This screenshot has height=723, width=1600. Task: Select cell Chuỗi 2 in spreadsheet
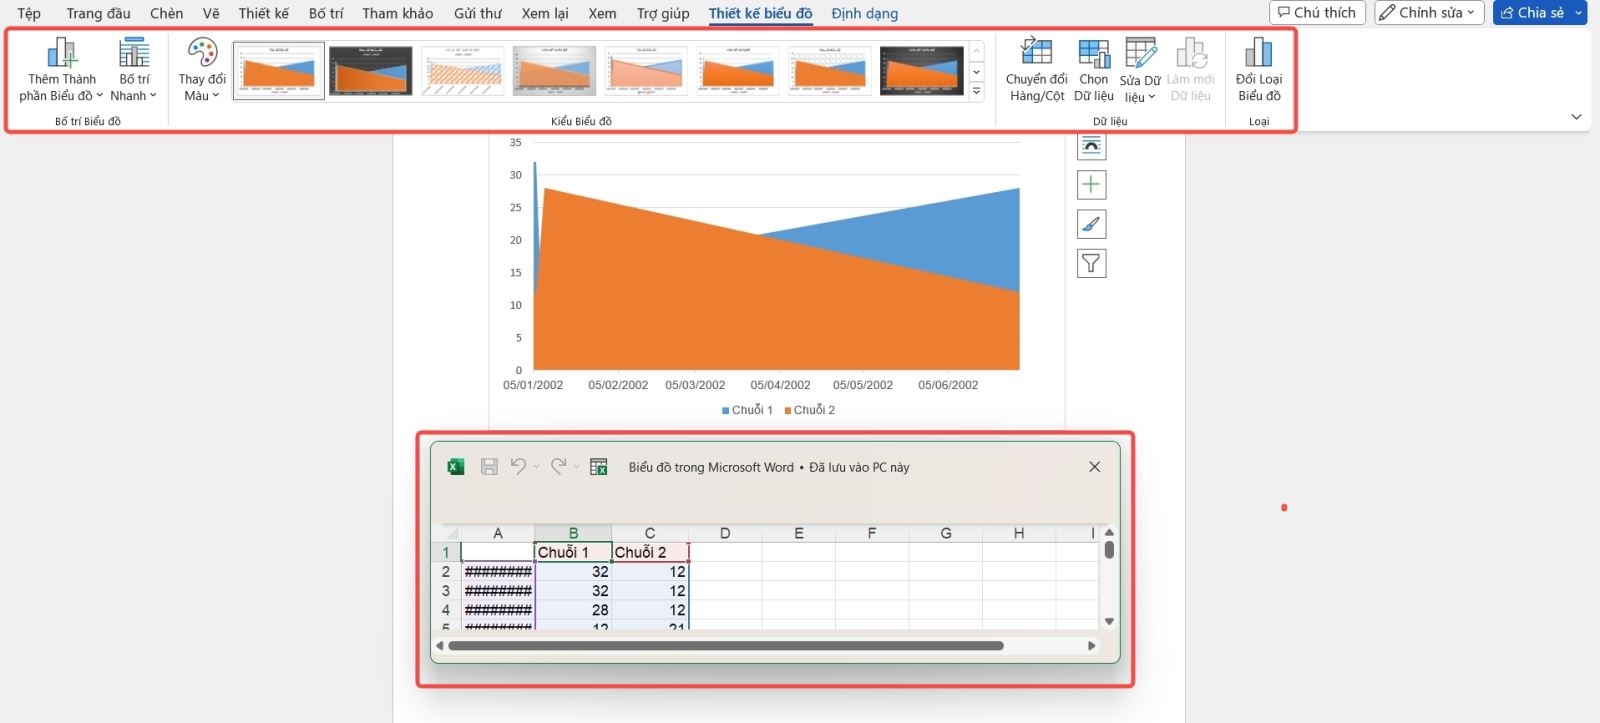[650, 552]
